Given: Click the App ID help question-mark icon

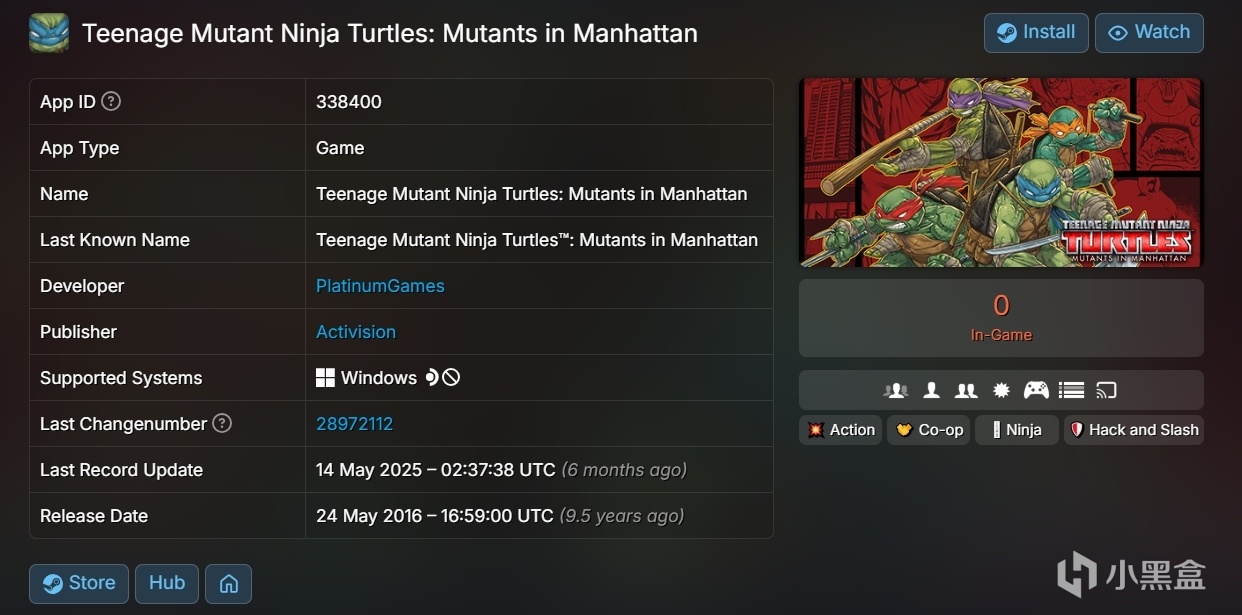Looking at the screenshot, I should tap(111, 101).
